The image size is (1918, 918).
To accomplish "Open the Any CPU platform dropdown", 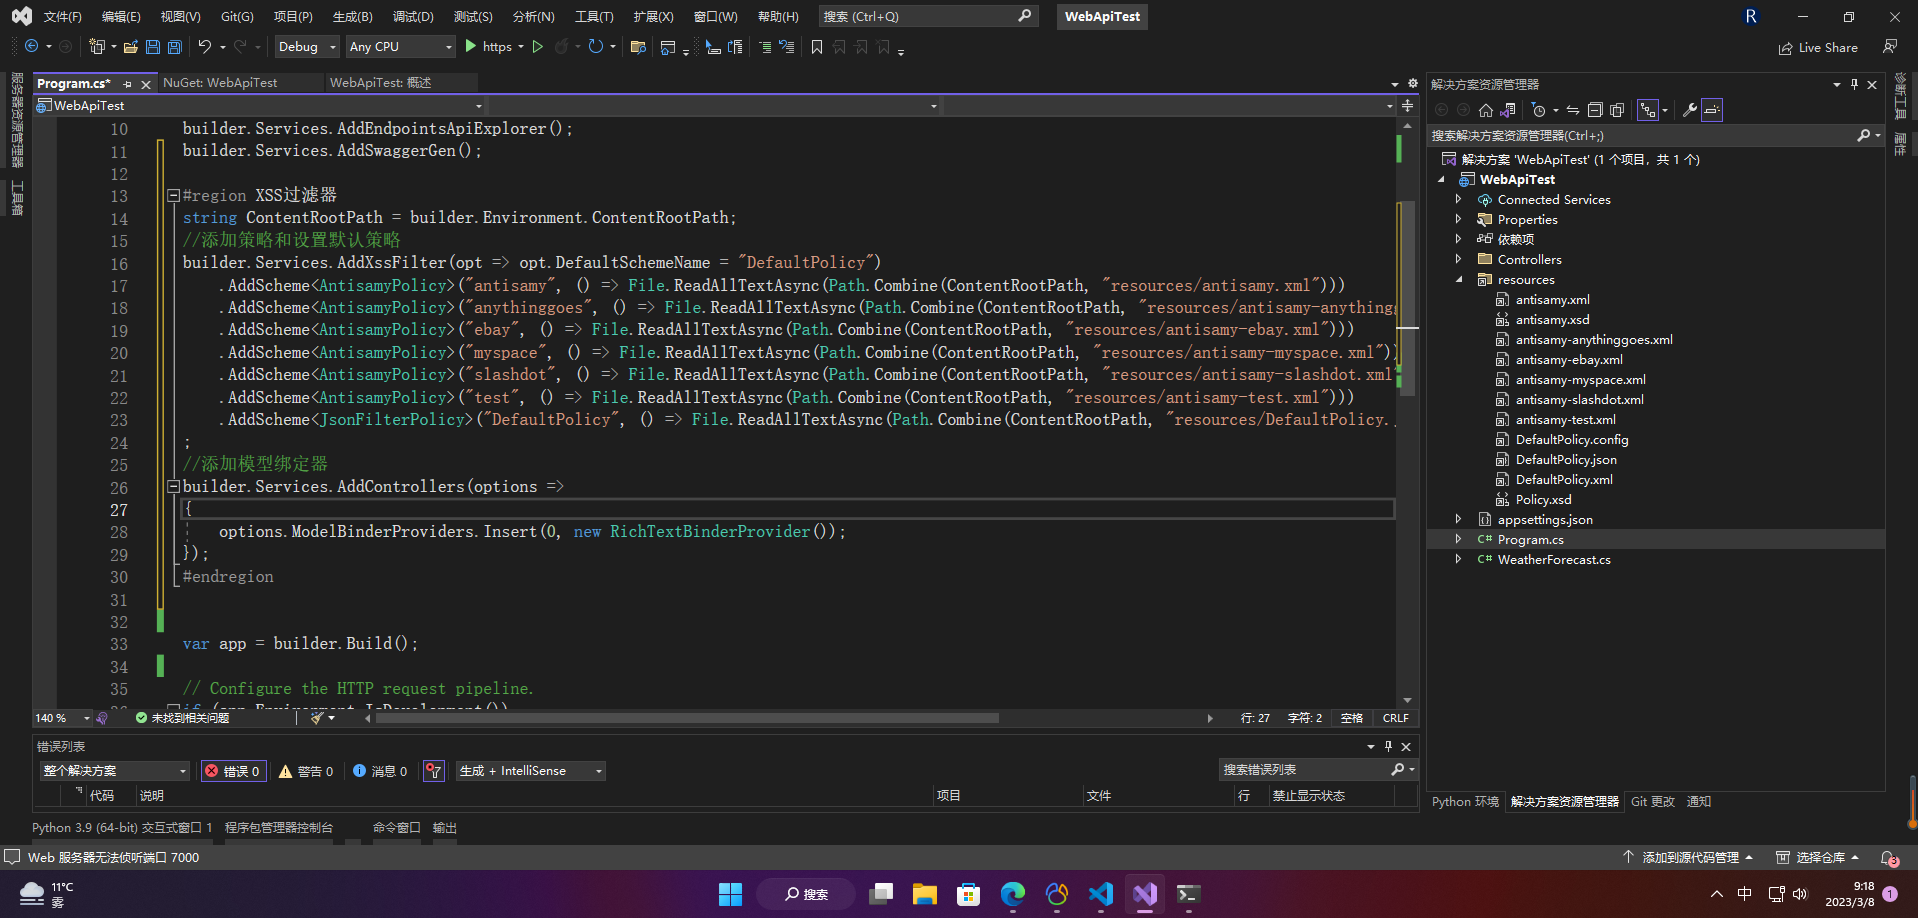I will [400, 47].
